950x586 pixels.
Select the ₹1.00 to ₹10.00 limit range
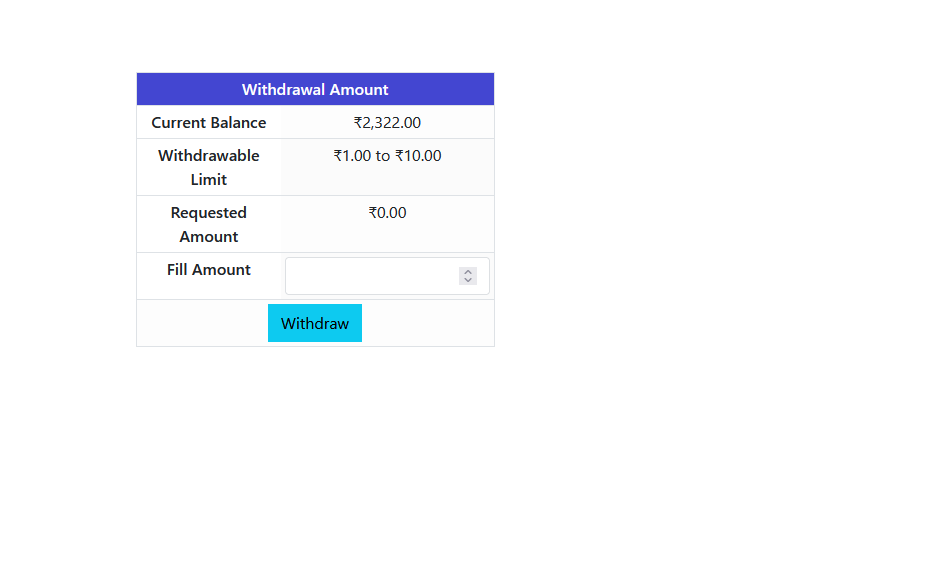[x=387, y=155]
